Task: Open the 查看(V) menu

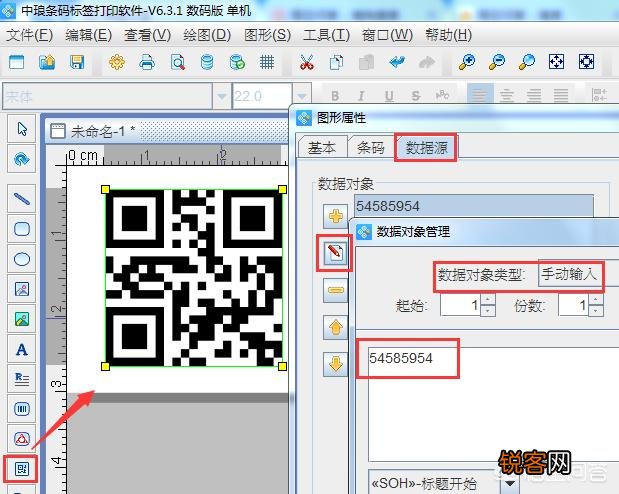Action: click(148, 35)
